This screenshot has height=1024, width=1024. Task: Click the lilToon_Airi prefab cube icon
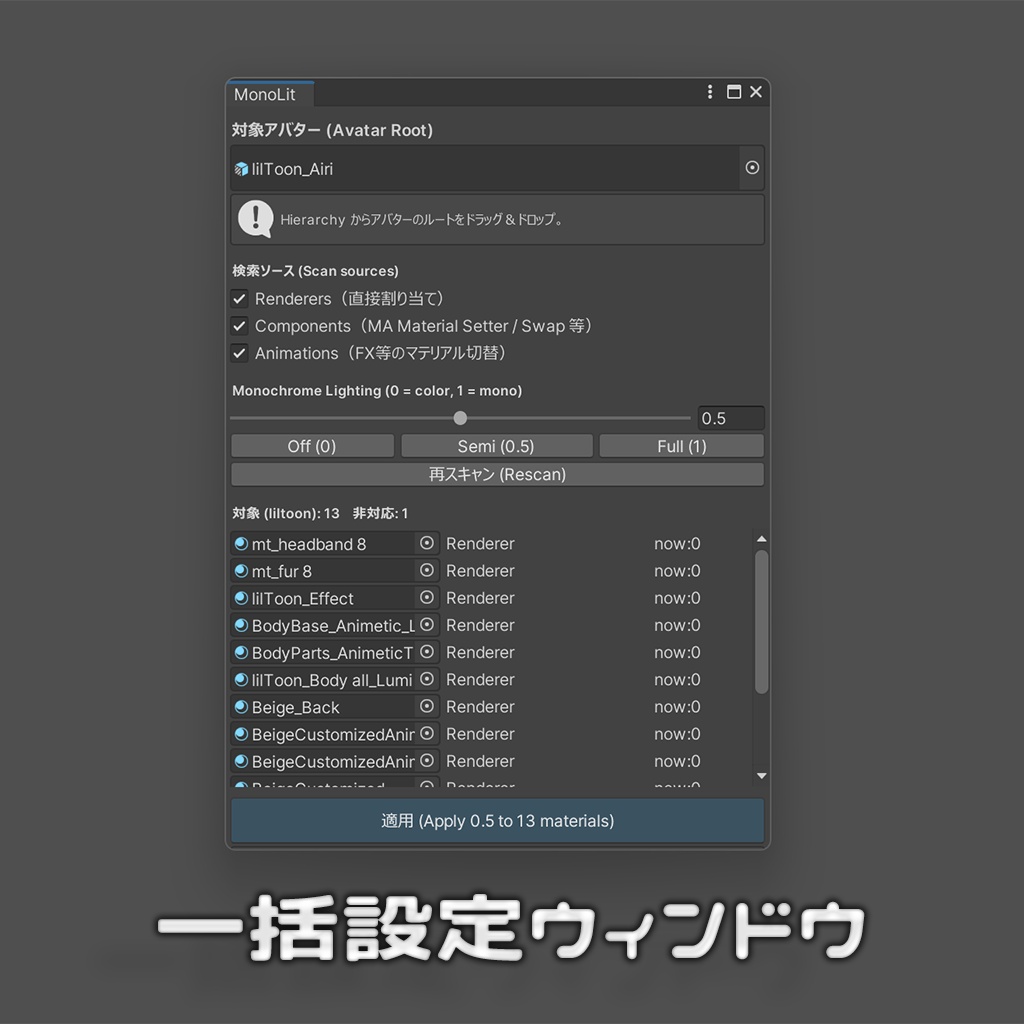(x=241, y=169)
